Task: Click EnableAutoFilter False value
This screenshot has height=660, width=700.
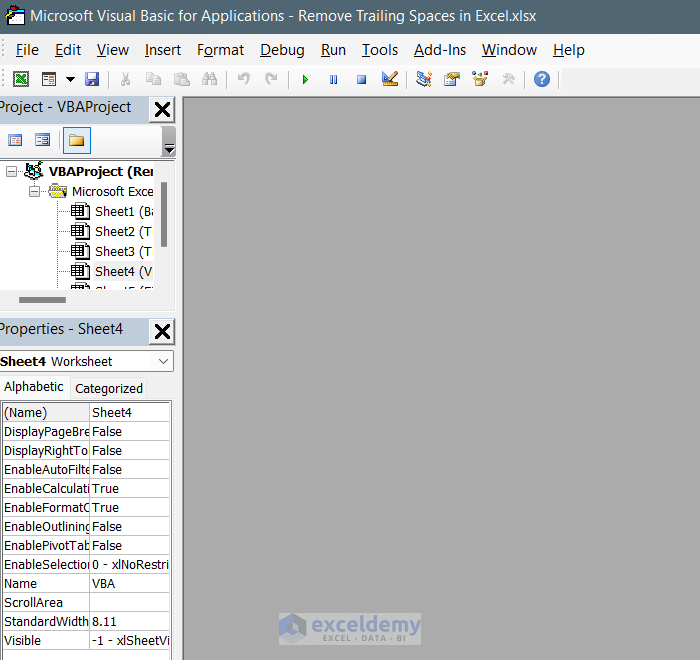Action: tap(130, 470)
